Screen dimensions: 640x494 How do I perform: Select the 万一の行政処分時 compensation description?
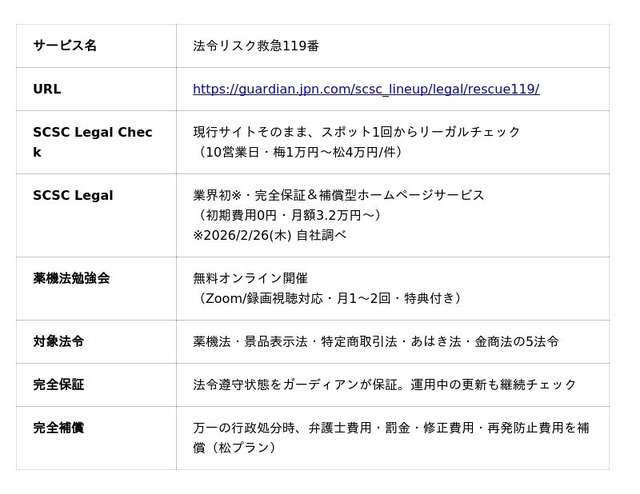point(390,437)
